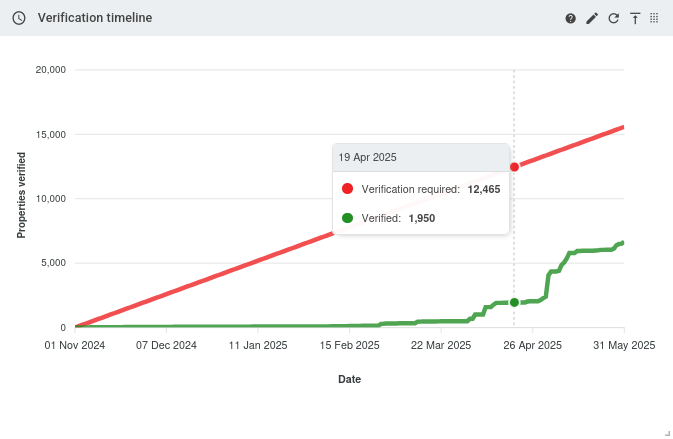Click the upward arrow move-to-top icon
The height and width of the screenshot is (439, 673).
pos(634,18)
